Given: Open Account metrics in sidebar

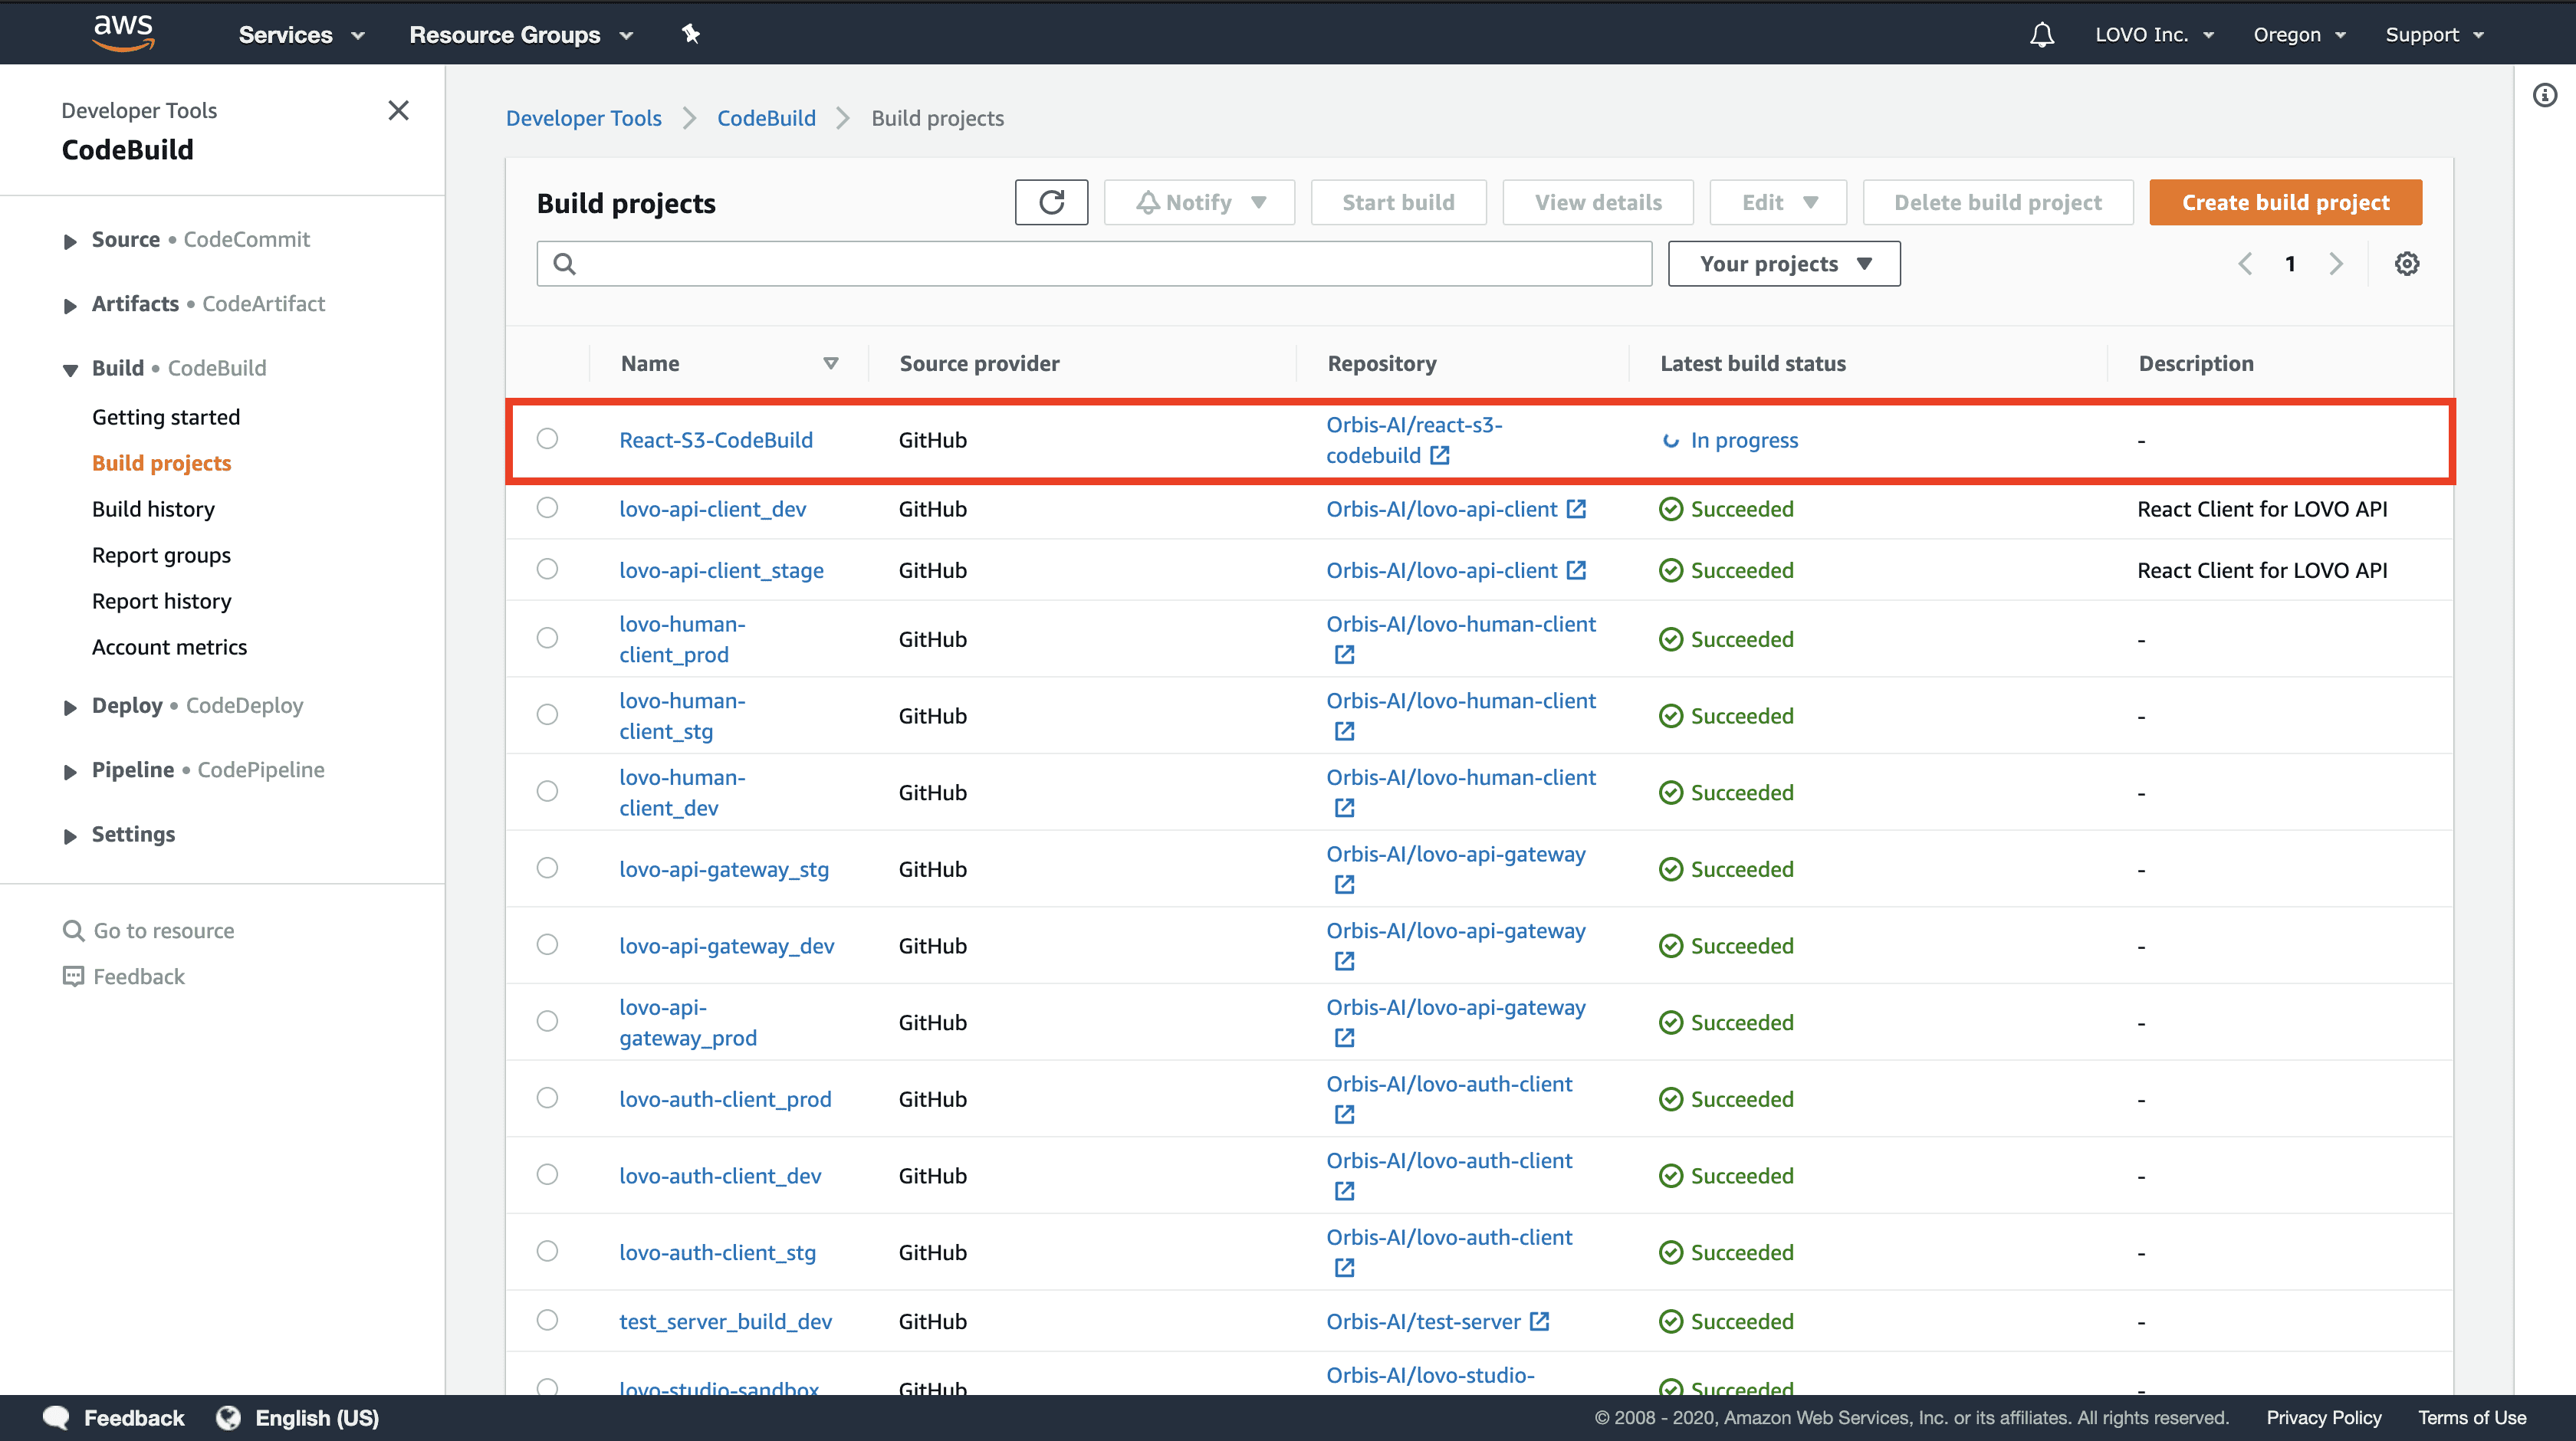Looking at the screenshot, I should coord(169,647).
